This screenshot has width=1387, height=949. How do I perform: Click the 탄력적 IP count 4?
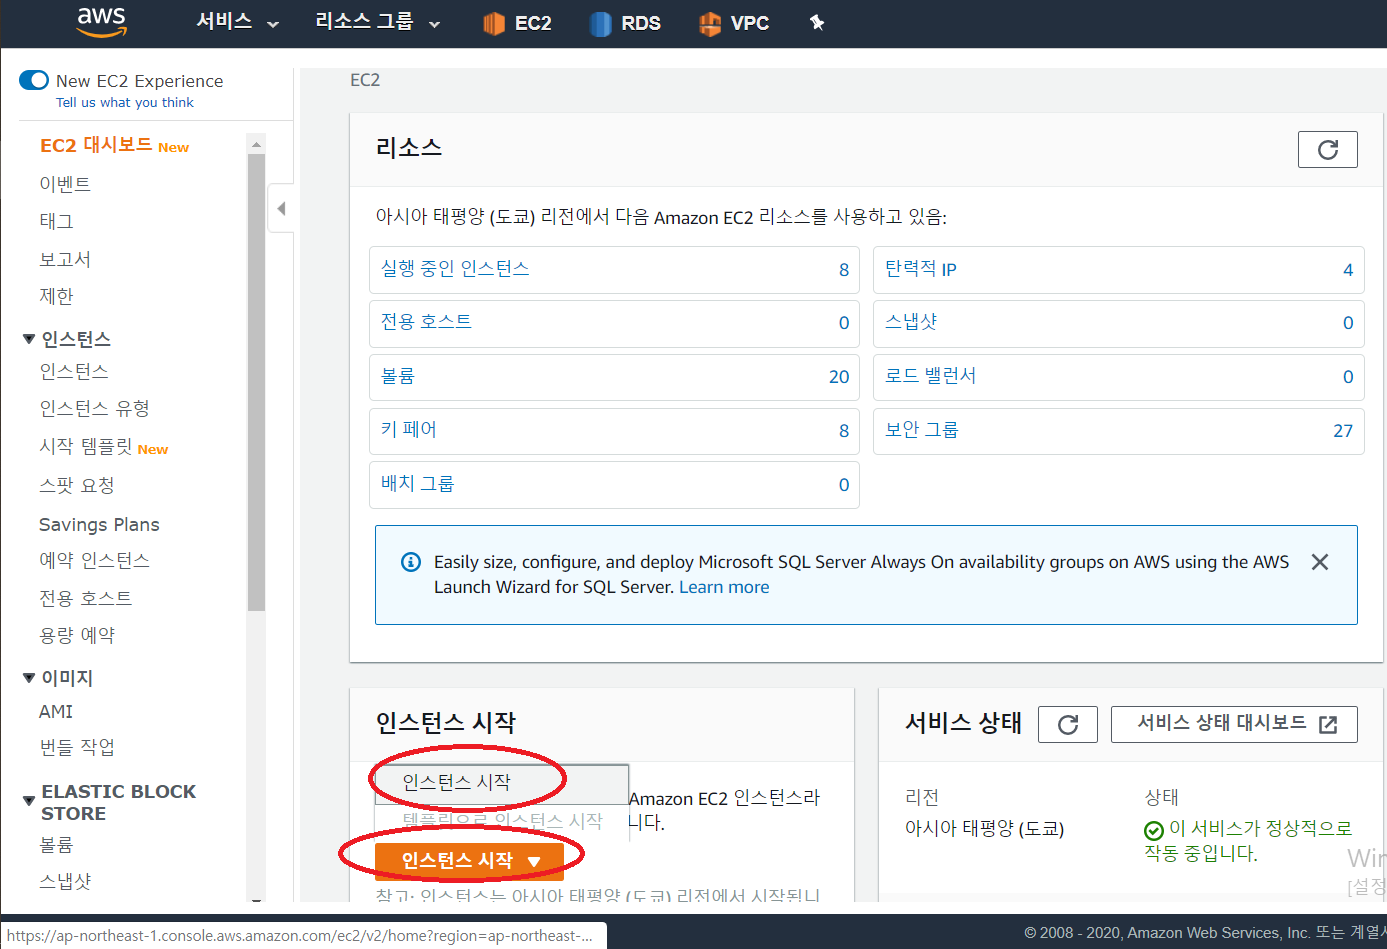tap(1348, 269)
